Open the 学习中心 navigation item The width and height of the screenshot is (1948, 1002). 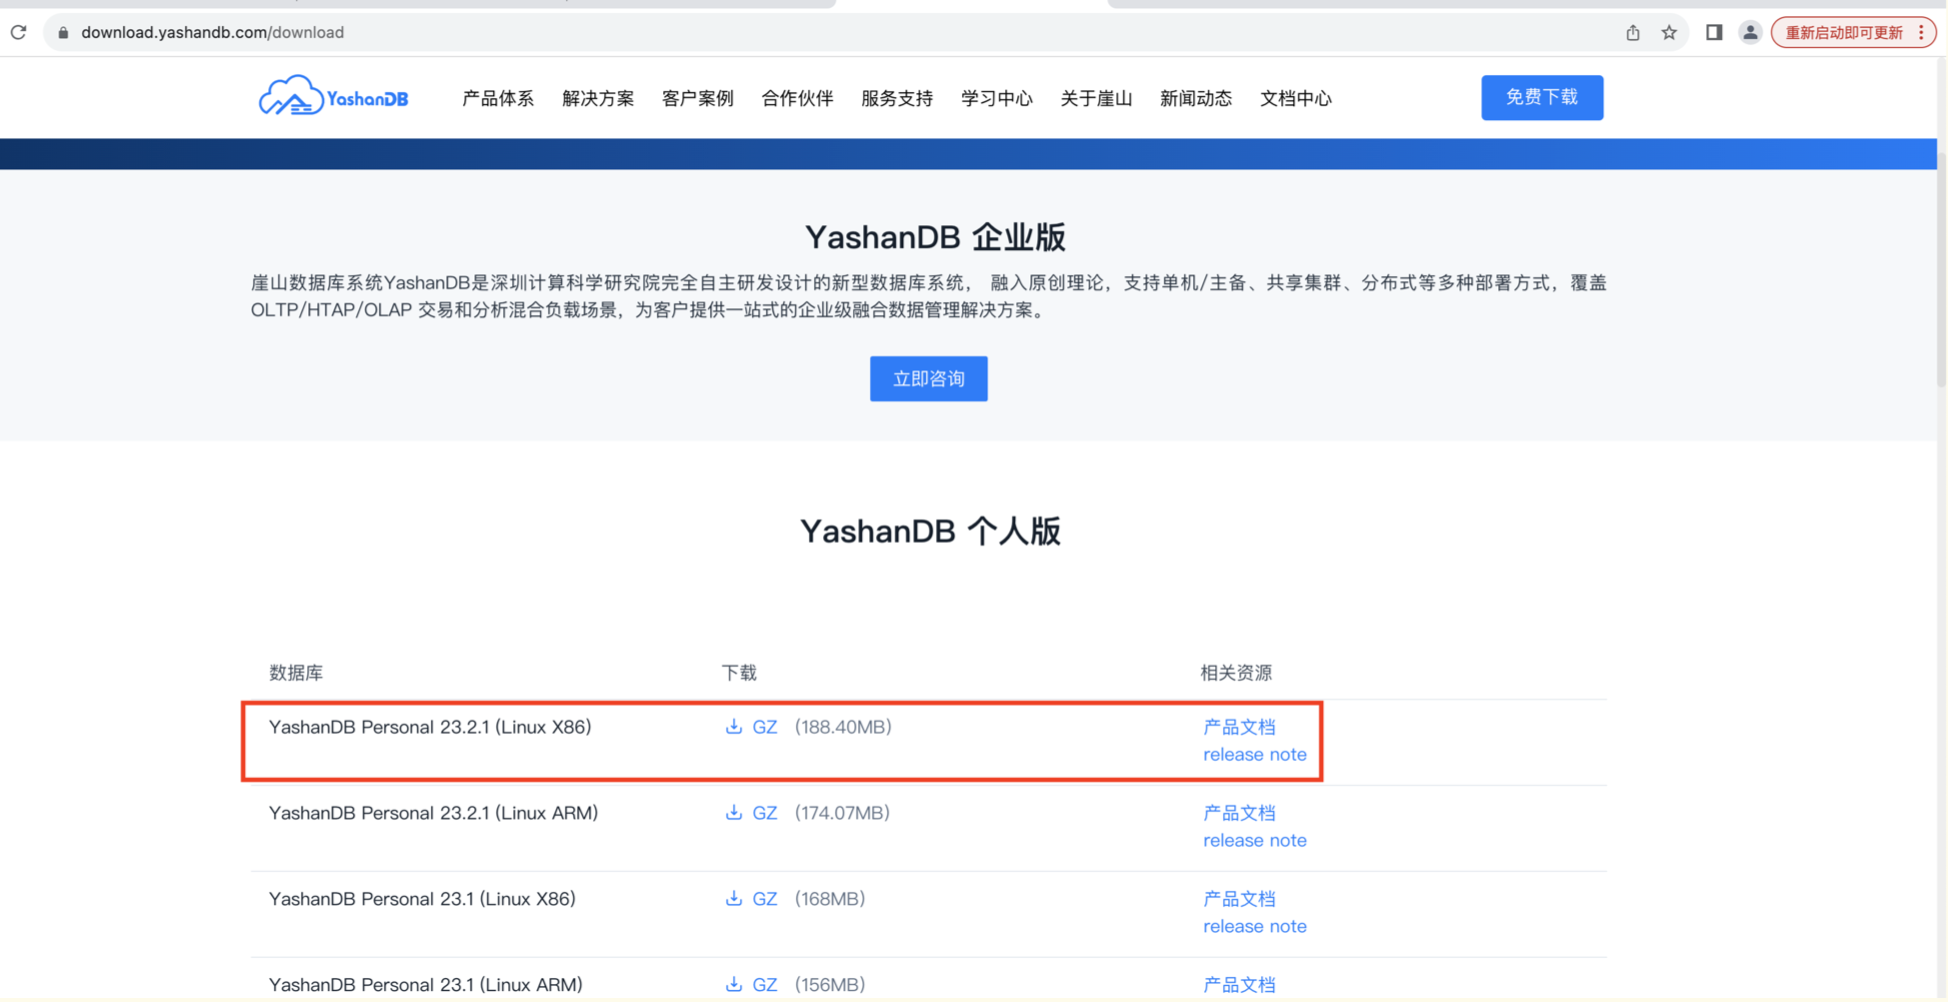(997, 98)
